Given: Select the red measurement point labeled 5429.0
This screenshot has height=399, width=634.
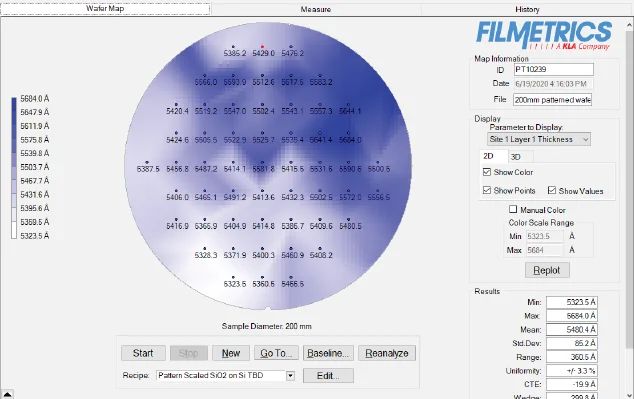Looking at the screenshot, I should click(262, 46).
